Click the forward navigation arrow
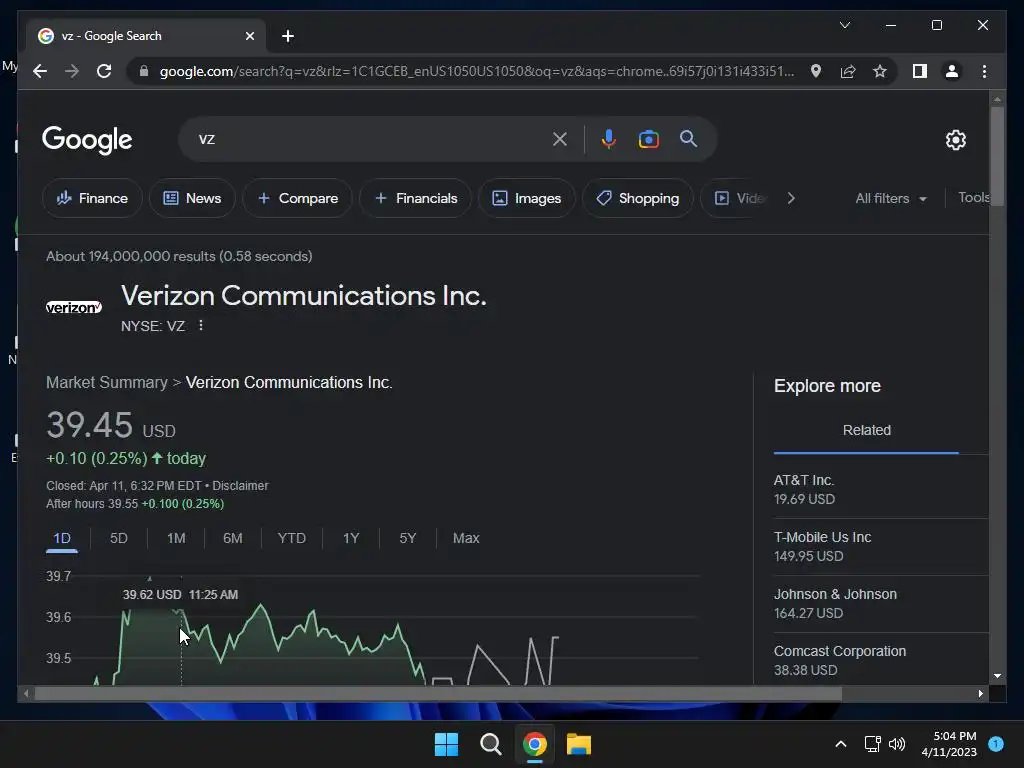Screen dimensions: 1024x768 (72, 71)
